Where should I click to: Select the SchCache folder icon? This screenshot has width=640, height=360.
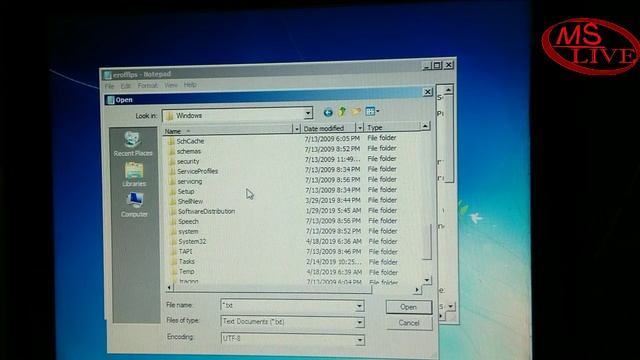point(171,141)
